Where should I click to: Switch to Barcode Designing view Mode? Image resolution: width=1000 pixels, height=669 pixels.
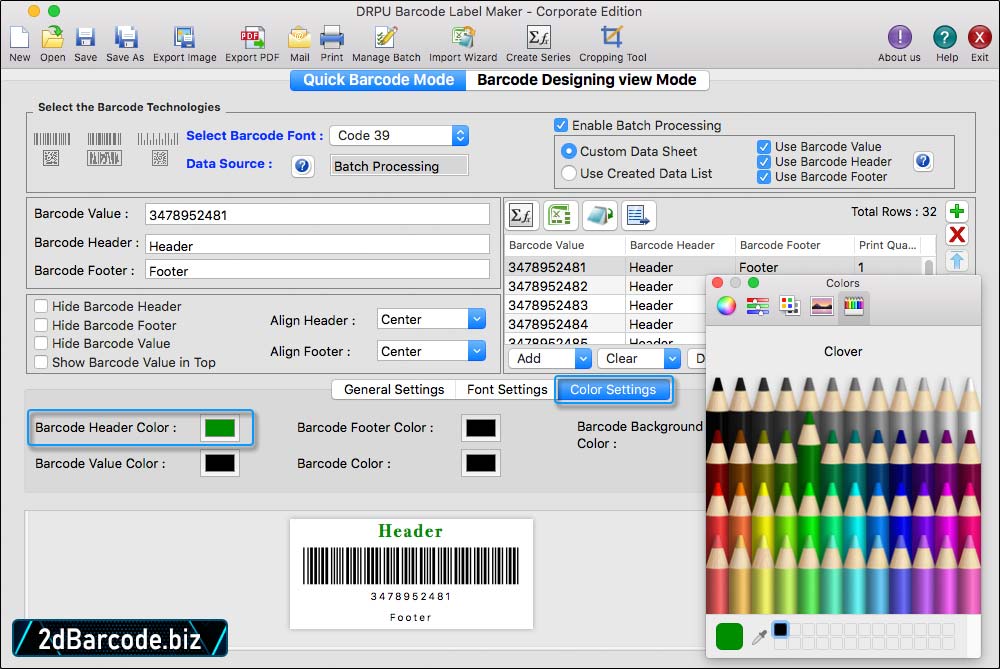(x=587, y=80)
